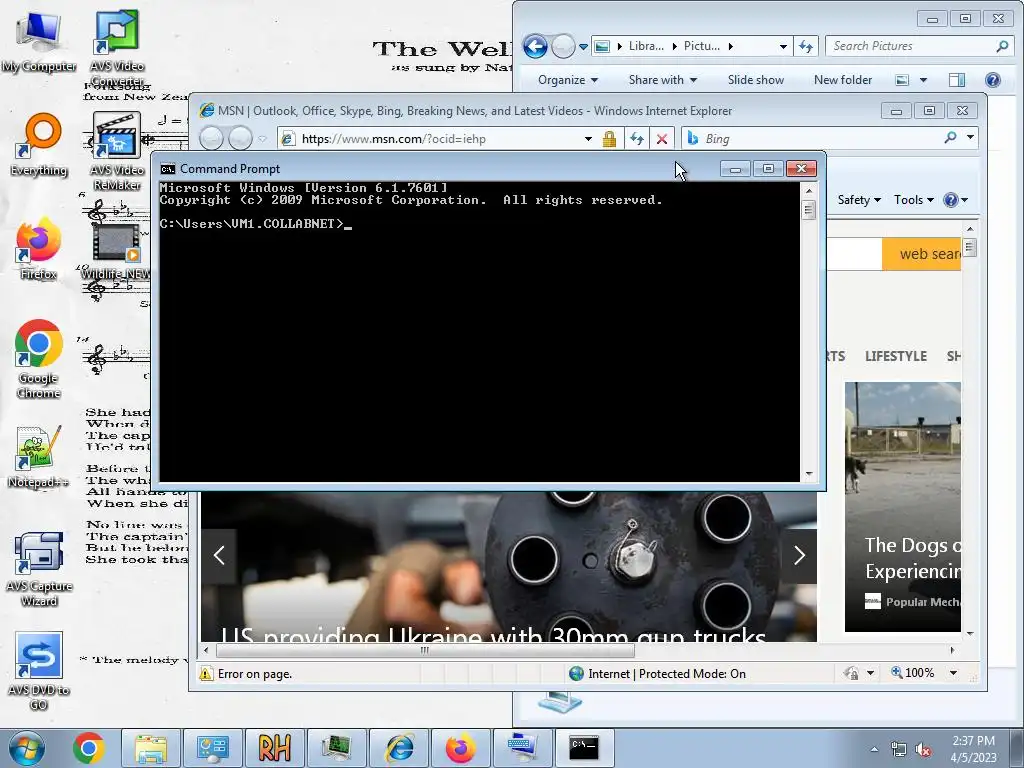The height and width of the screenshot is (768, 1024).
Task: Switch to Command Prompt taskbar button
Action: point(584,748)
